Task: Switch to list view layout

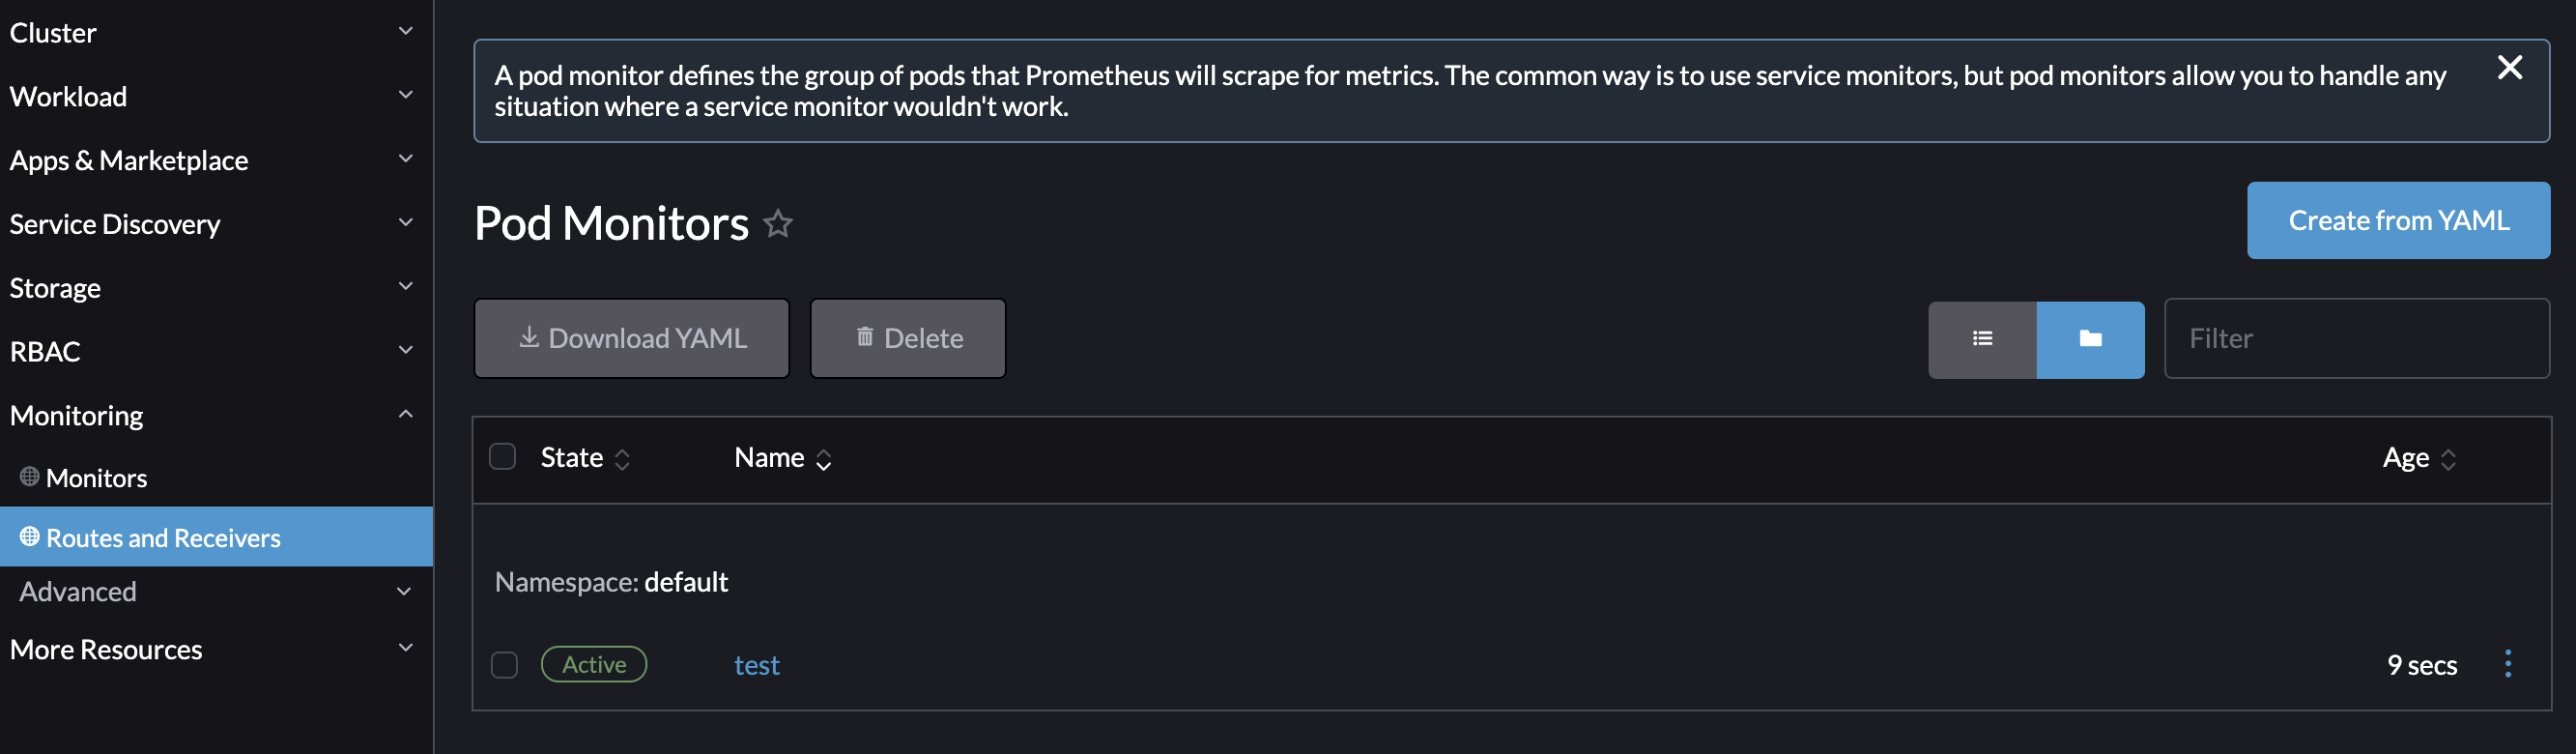Action: [x=1983, y=339]
